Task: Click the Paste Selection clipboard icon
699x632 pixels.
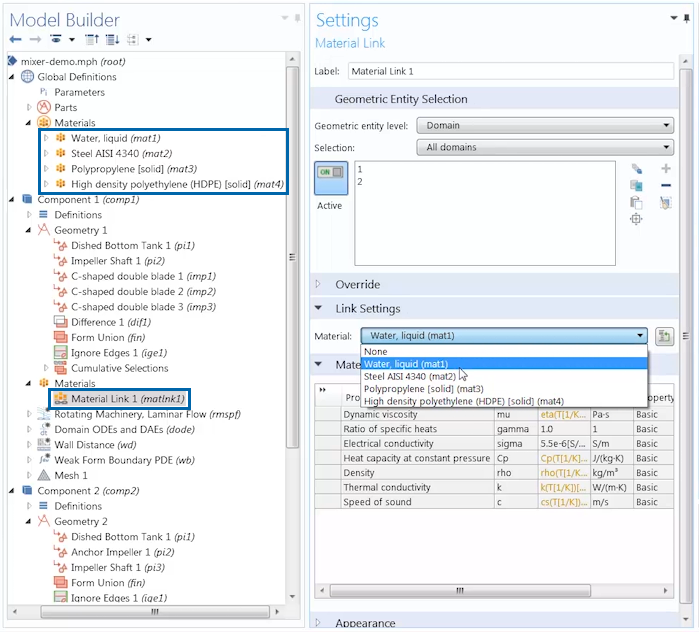Action: pos(636,202)
